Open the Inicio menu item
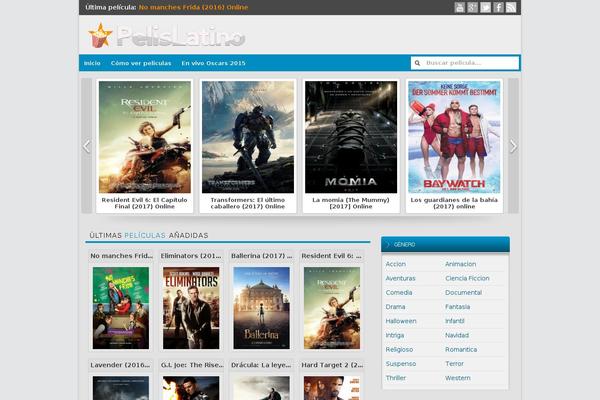The width and height of the screenshot is (600, 400). pyautogui.click(x=92, y=63)
